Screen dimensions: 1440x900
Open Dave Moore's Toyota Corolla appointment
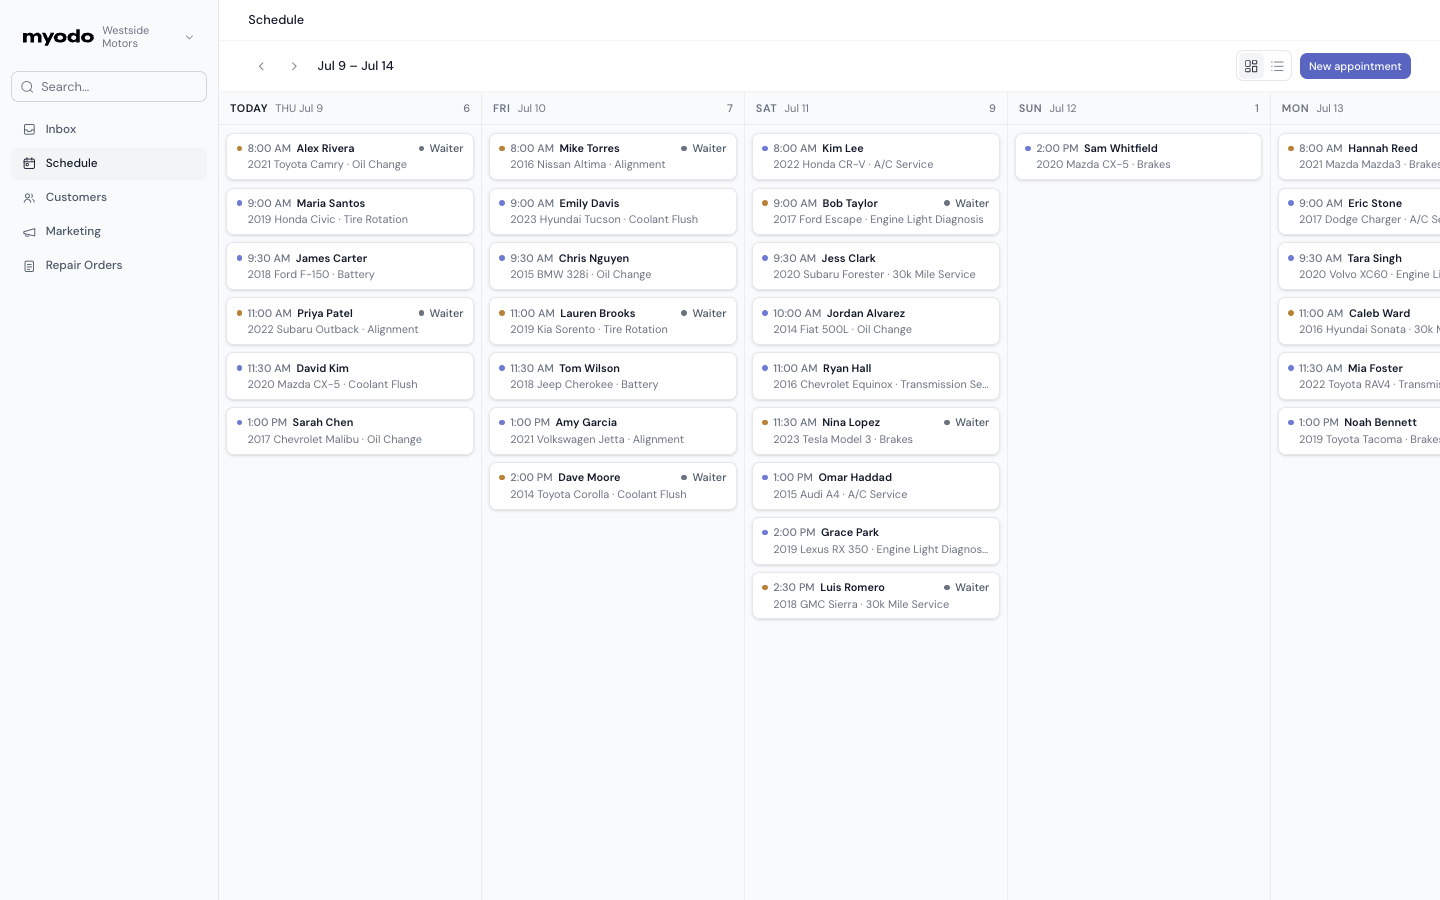(x=613, y=486)
